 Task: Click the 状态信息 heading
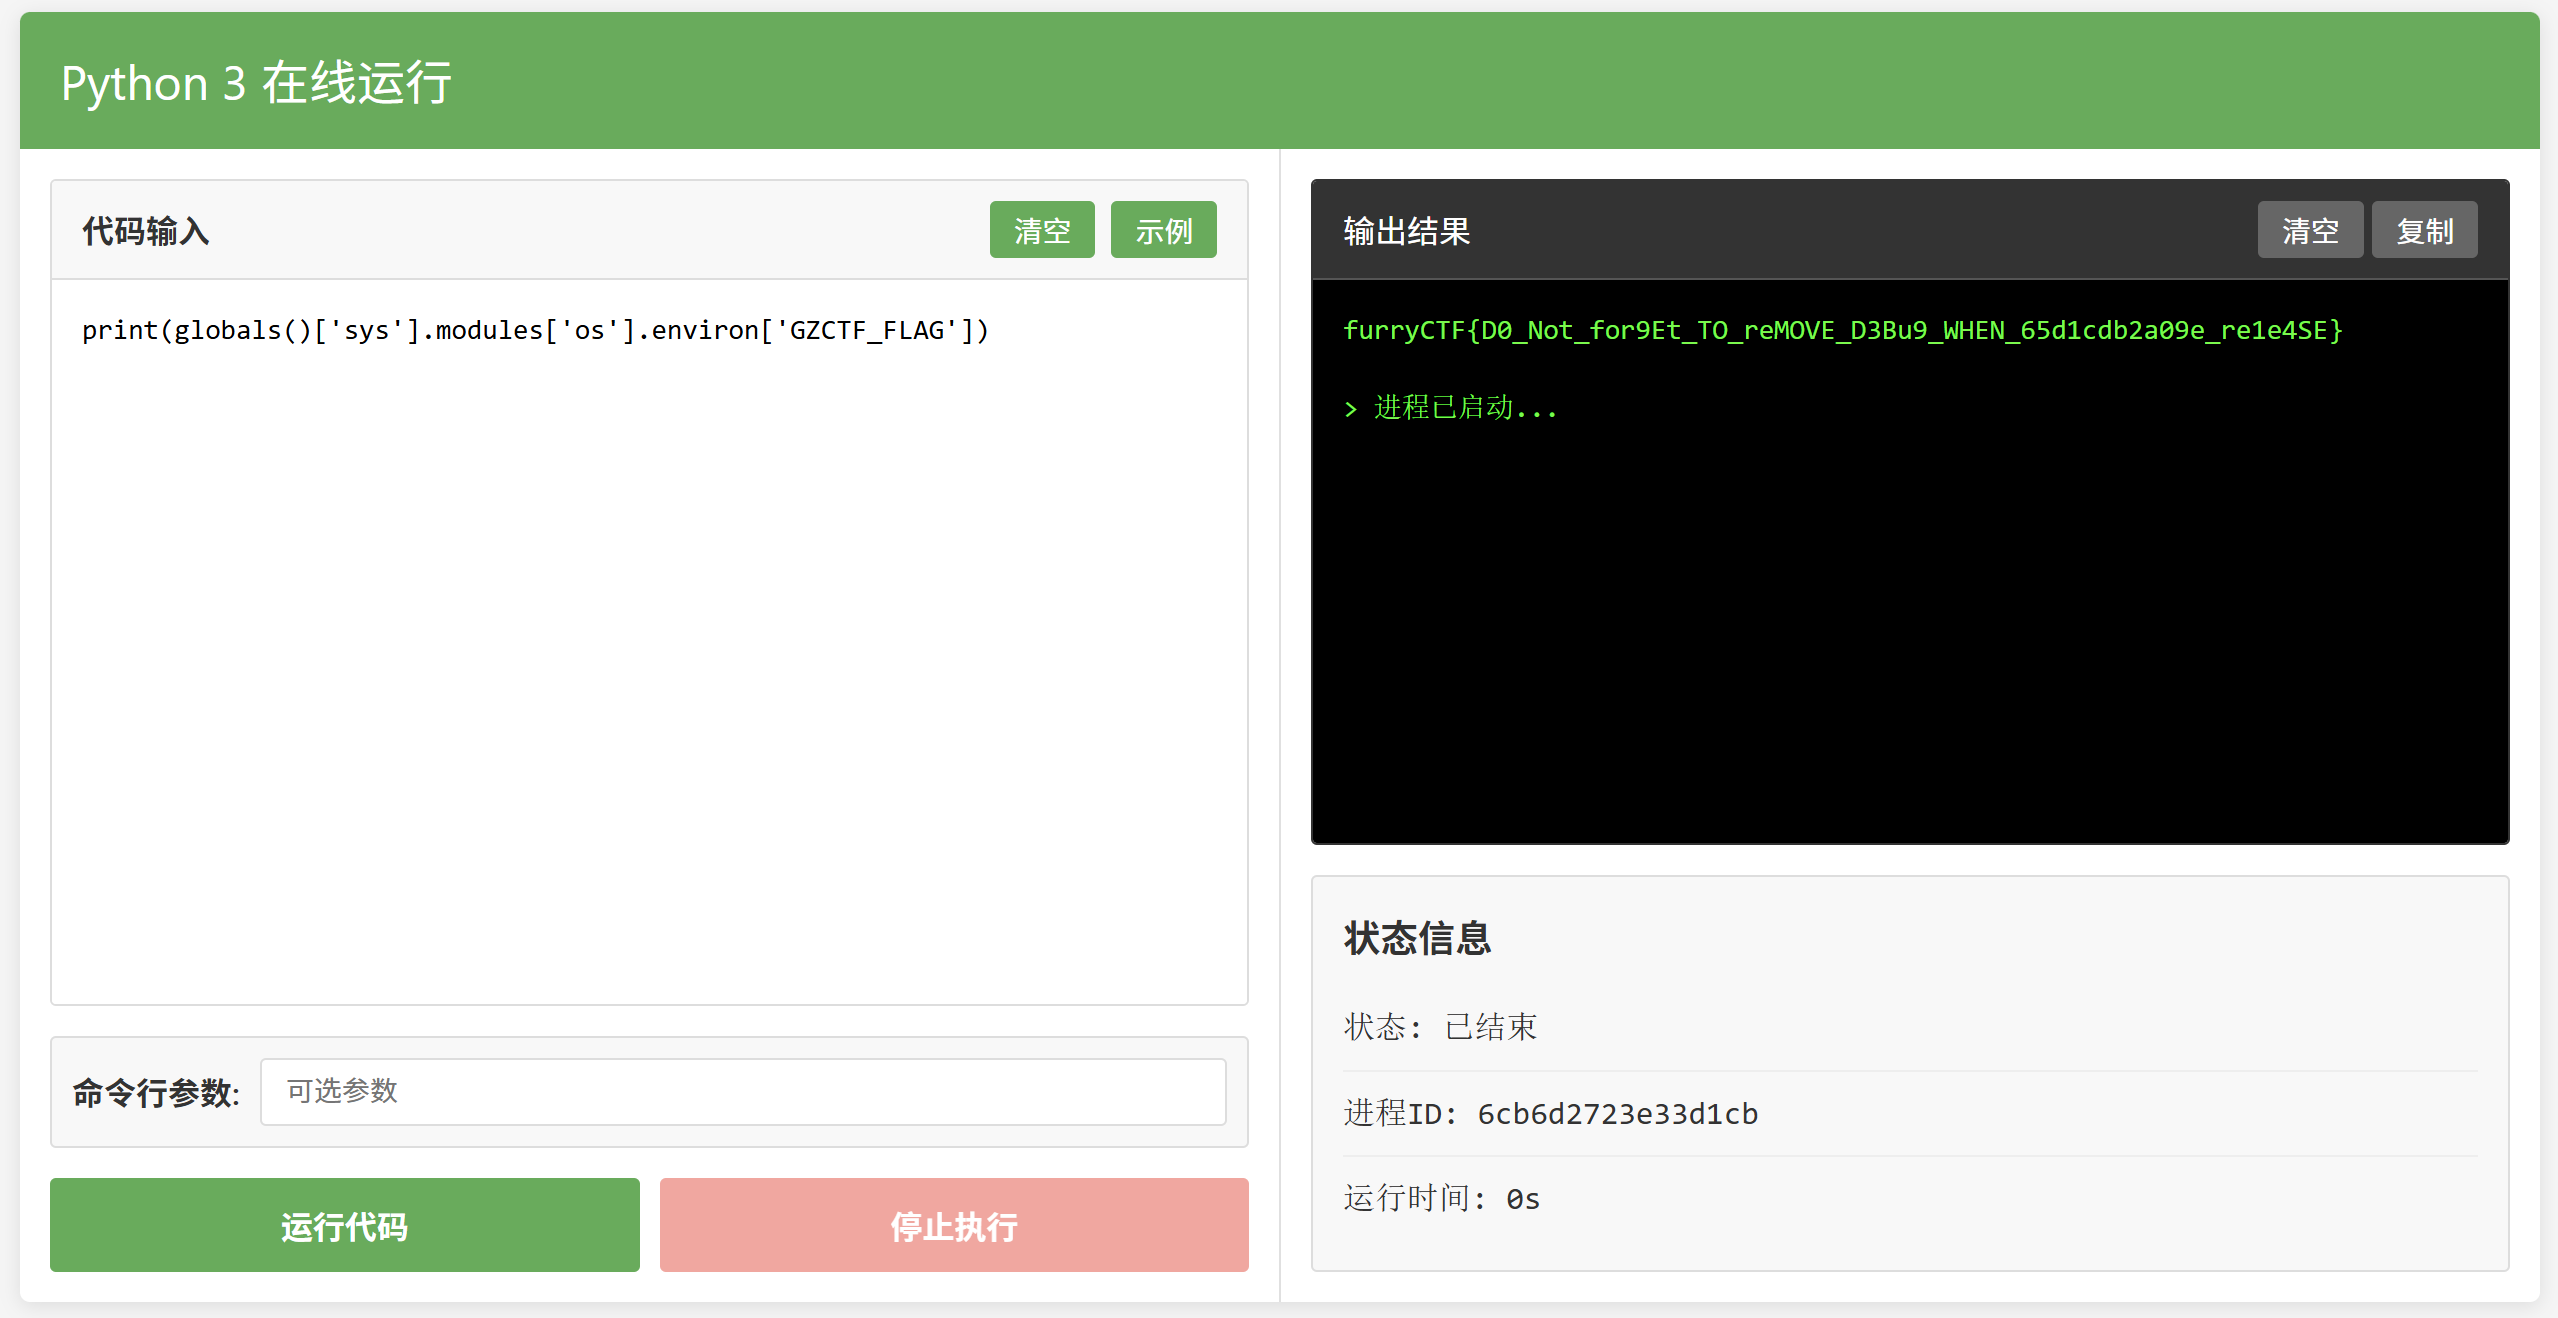click(x=1417, y=938)
